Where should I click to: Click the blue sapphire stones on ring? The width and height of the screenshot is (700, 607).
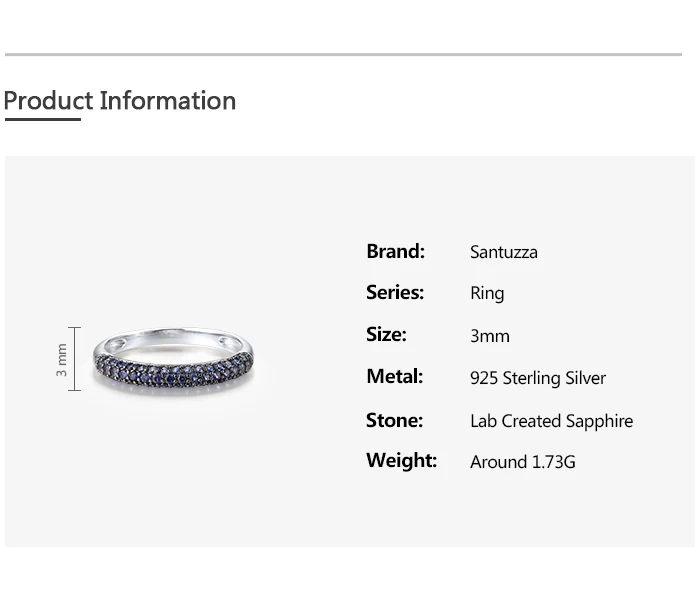point(174,373)
